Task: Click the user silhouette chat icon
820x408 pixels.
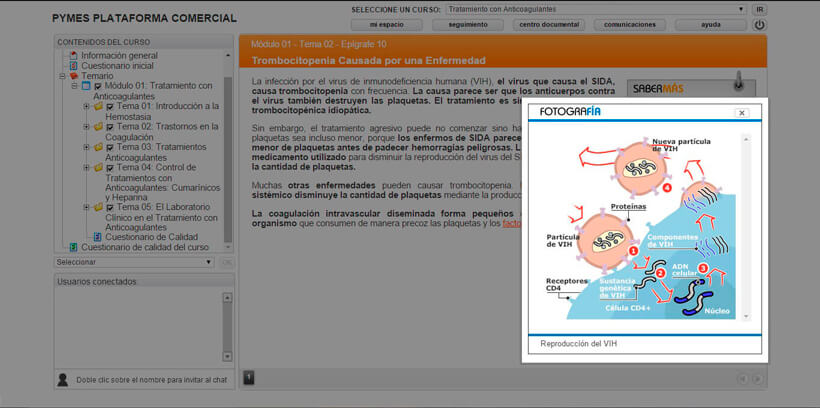Action: [63, 380]
